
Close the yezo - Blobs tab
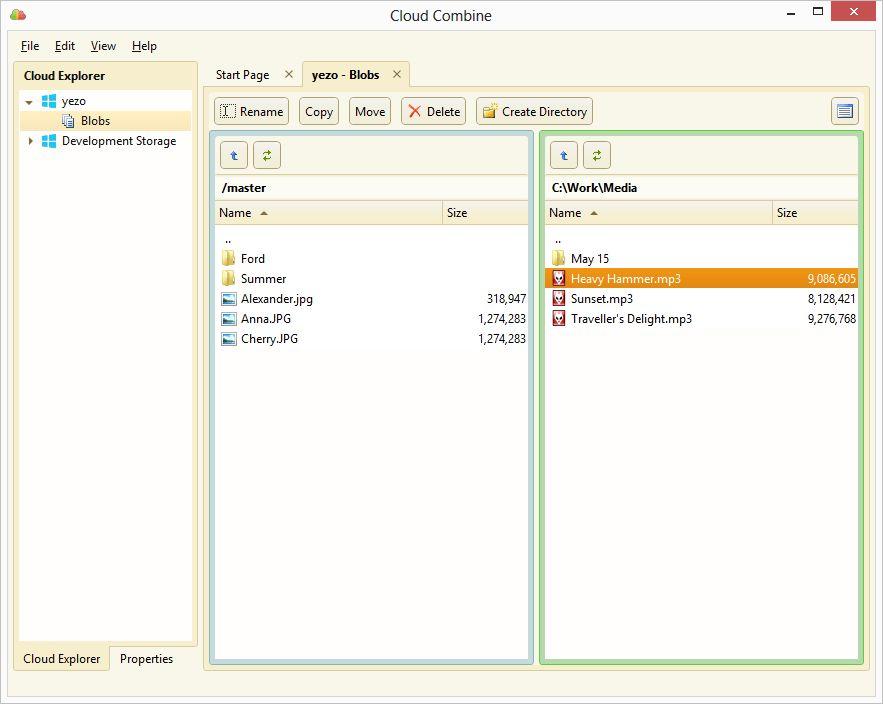tap(397, 74)
